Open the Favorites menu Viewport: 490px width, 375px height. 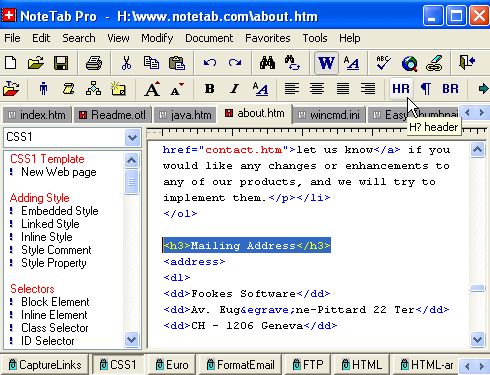(268, 38)
